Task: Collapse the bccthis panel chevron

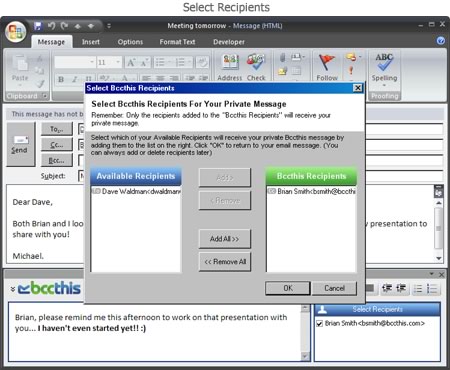Action: [13, 289]
